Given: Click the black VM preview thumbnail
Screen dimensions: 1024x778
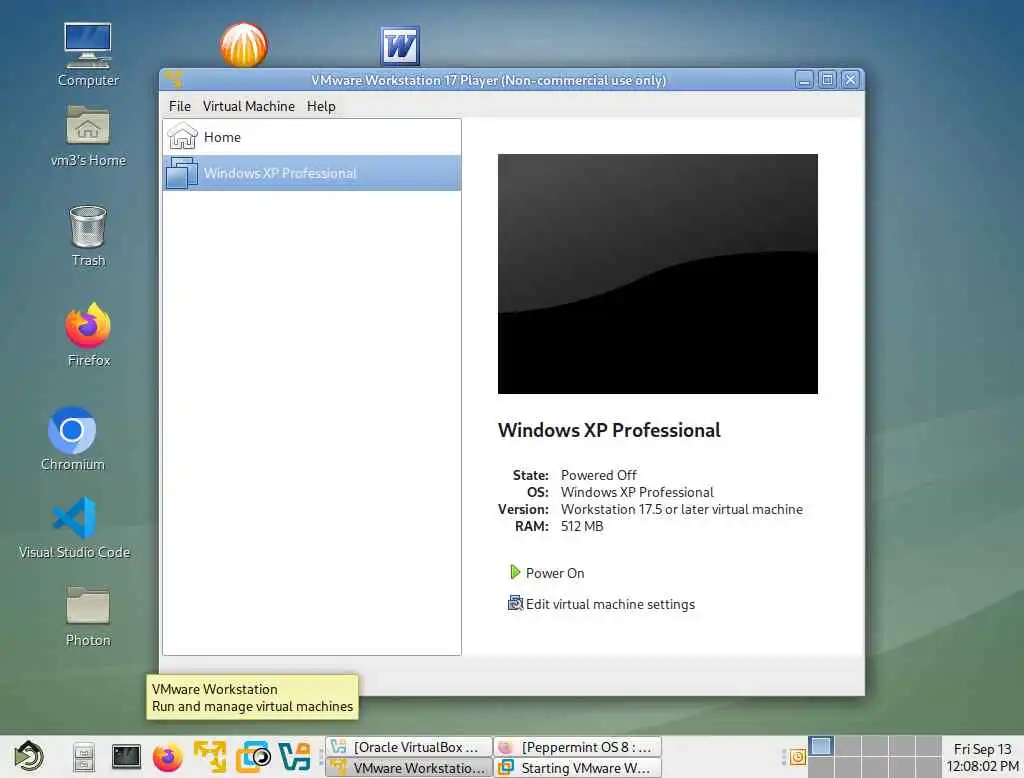Looking at the screenshot, I should 658,274.
